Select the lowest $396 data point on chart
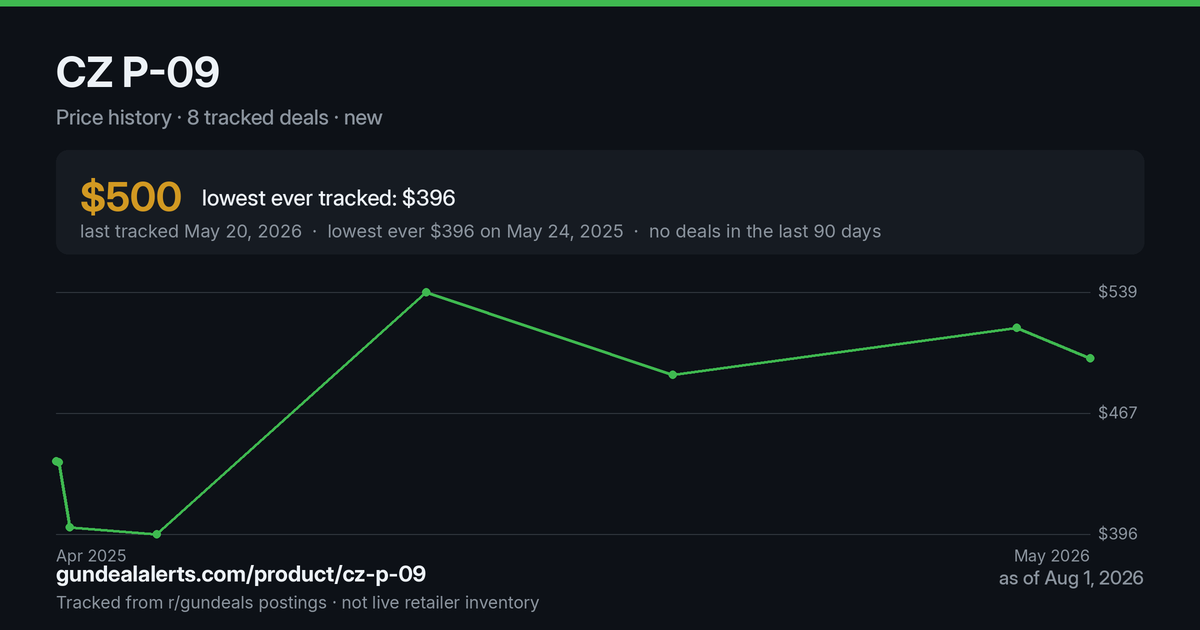The width and height of the screenshot is (1200, 630). (x=157, y=534)
